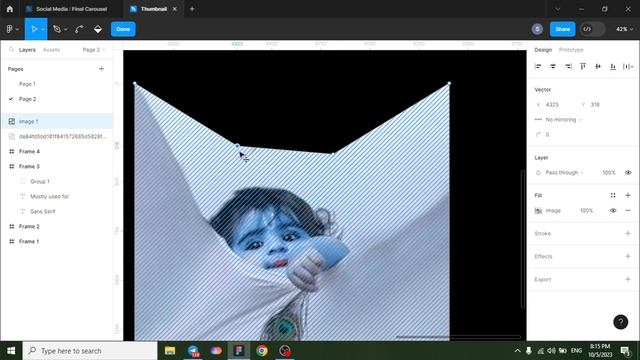The width and height of the screenshot is (640, 360).
Task: Open the 42% zoom dropdown
Action: [x=624, y=29]
